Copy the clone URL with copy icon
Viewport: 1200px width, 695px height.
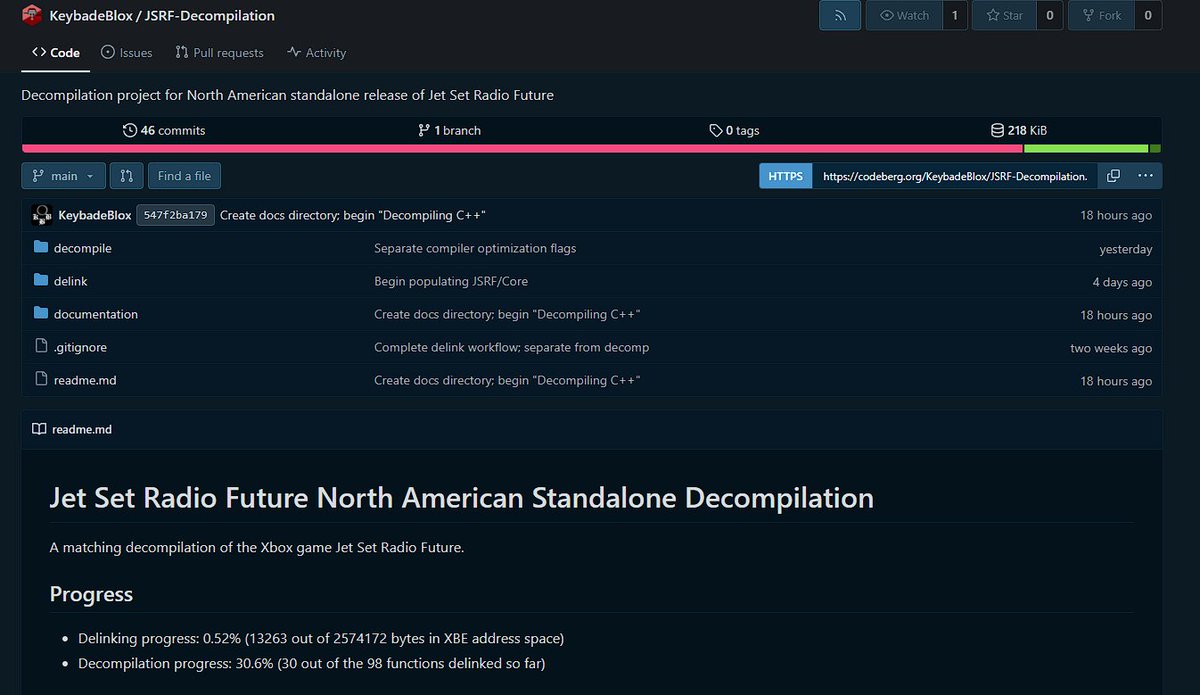point(1113,176)
